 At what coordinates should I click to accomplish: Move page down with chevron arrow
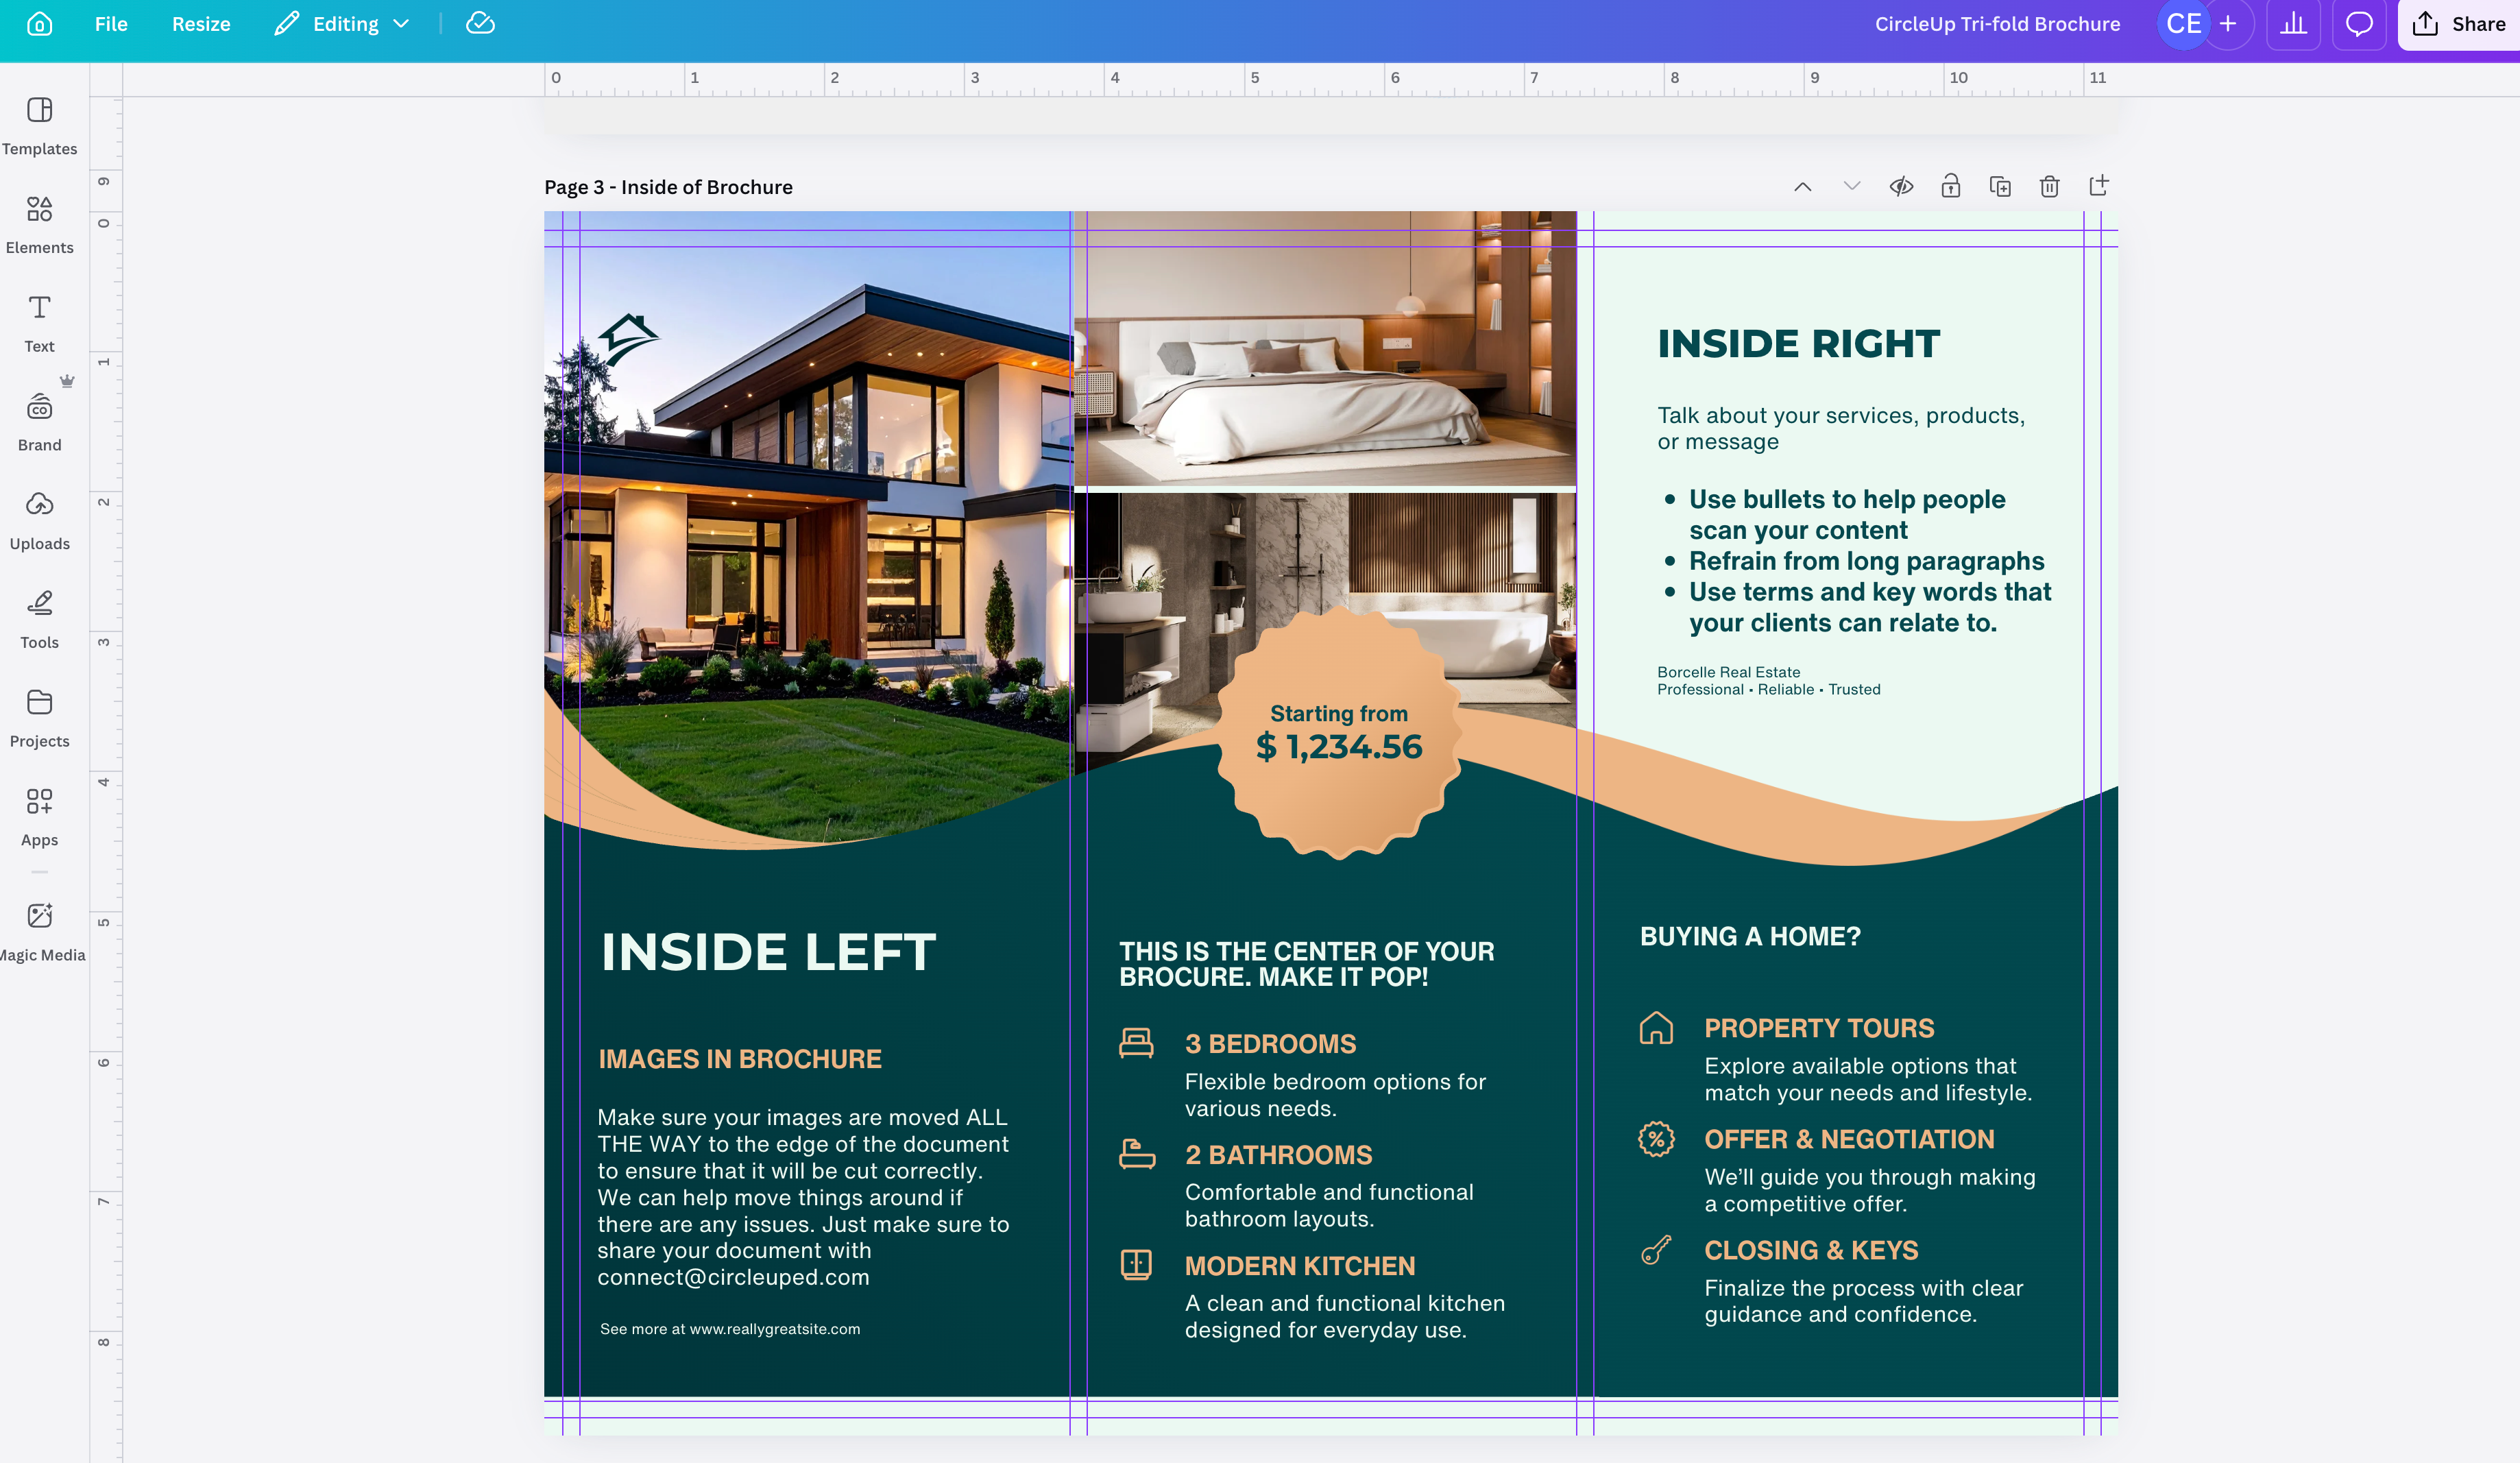1851,187
